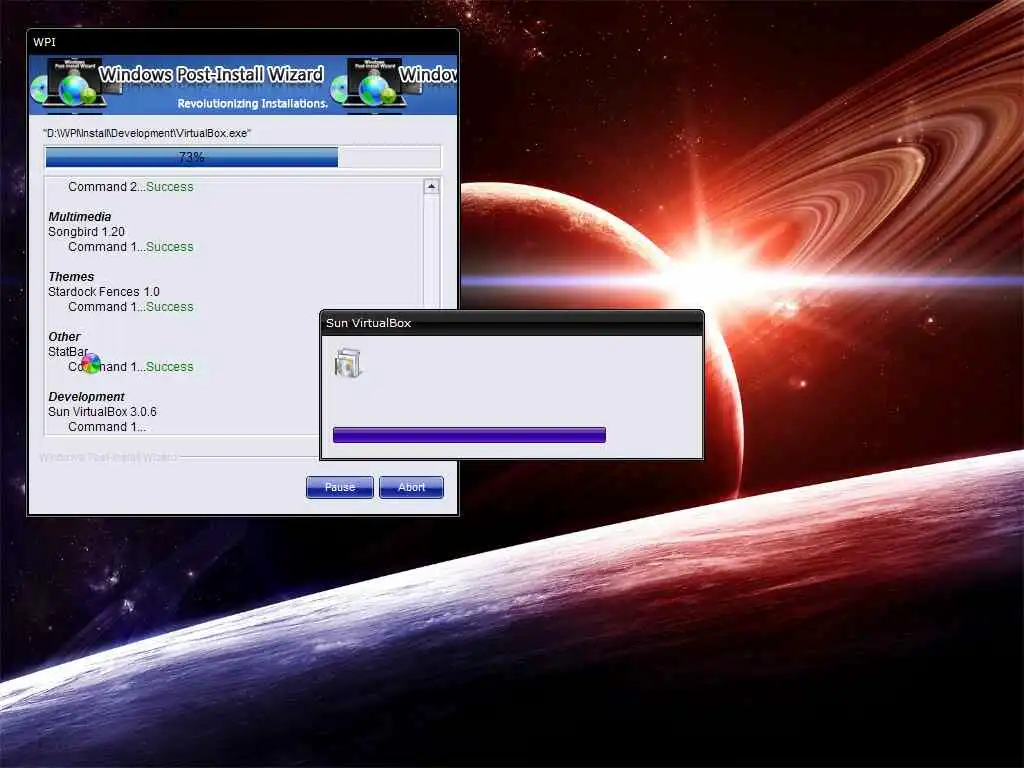The image size is (1024, 768).
Task: Click the Sun VirtualBox dialog title bar
Action: point(512,323)
